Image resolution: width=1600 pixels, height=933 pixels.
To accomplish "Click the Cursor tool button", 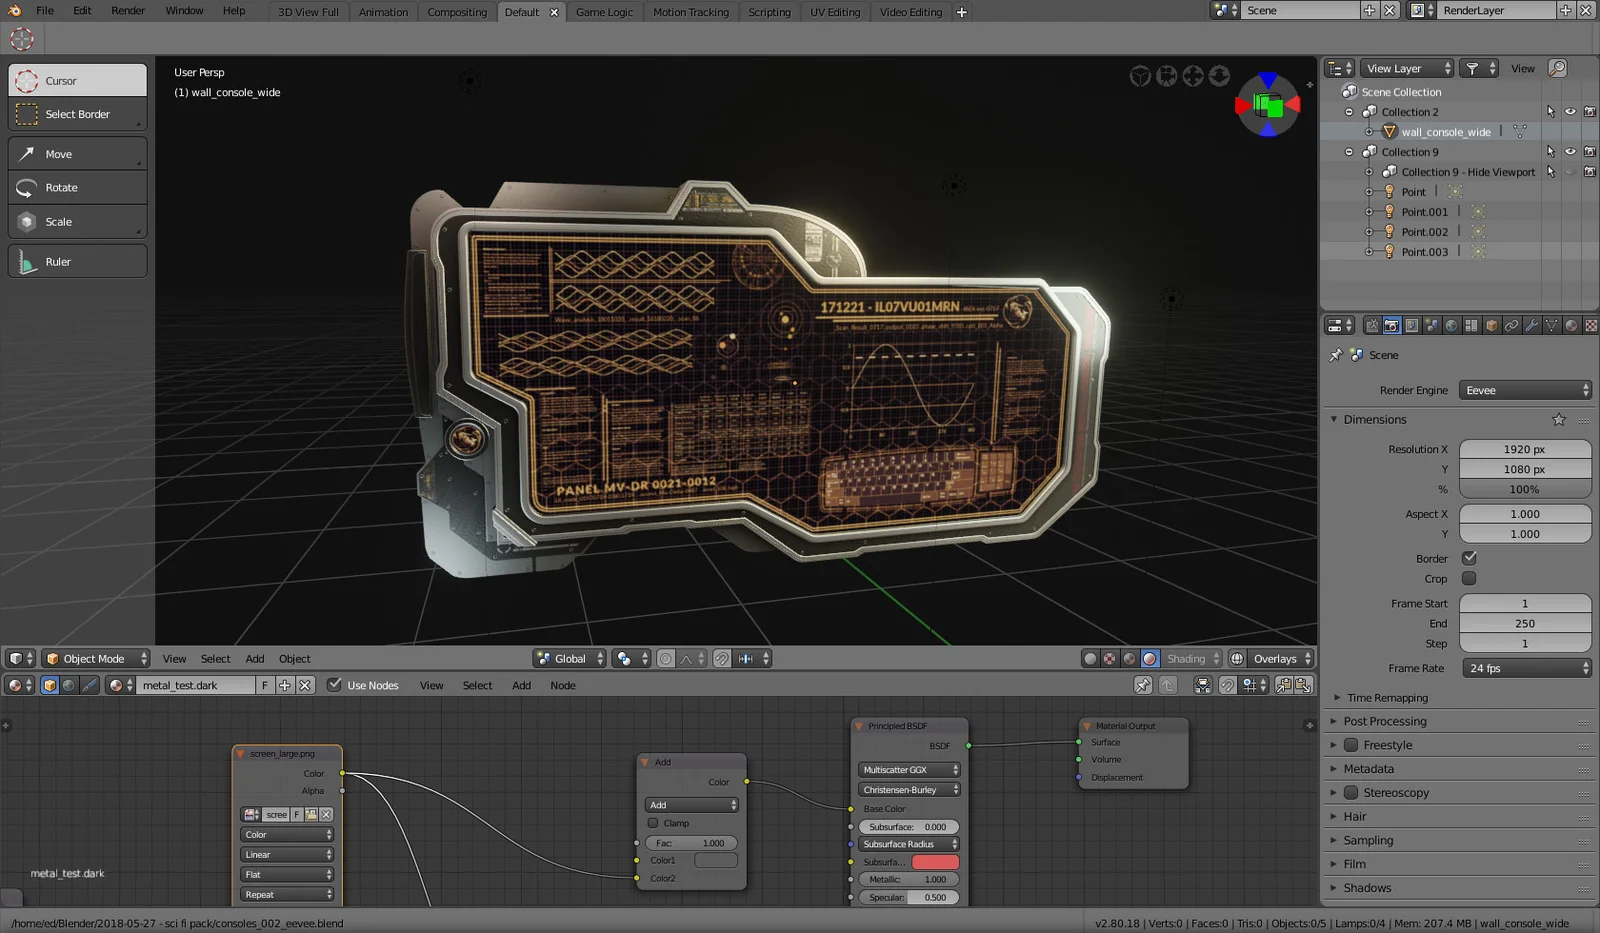I will coord(77,80).
